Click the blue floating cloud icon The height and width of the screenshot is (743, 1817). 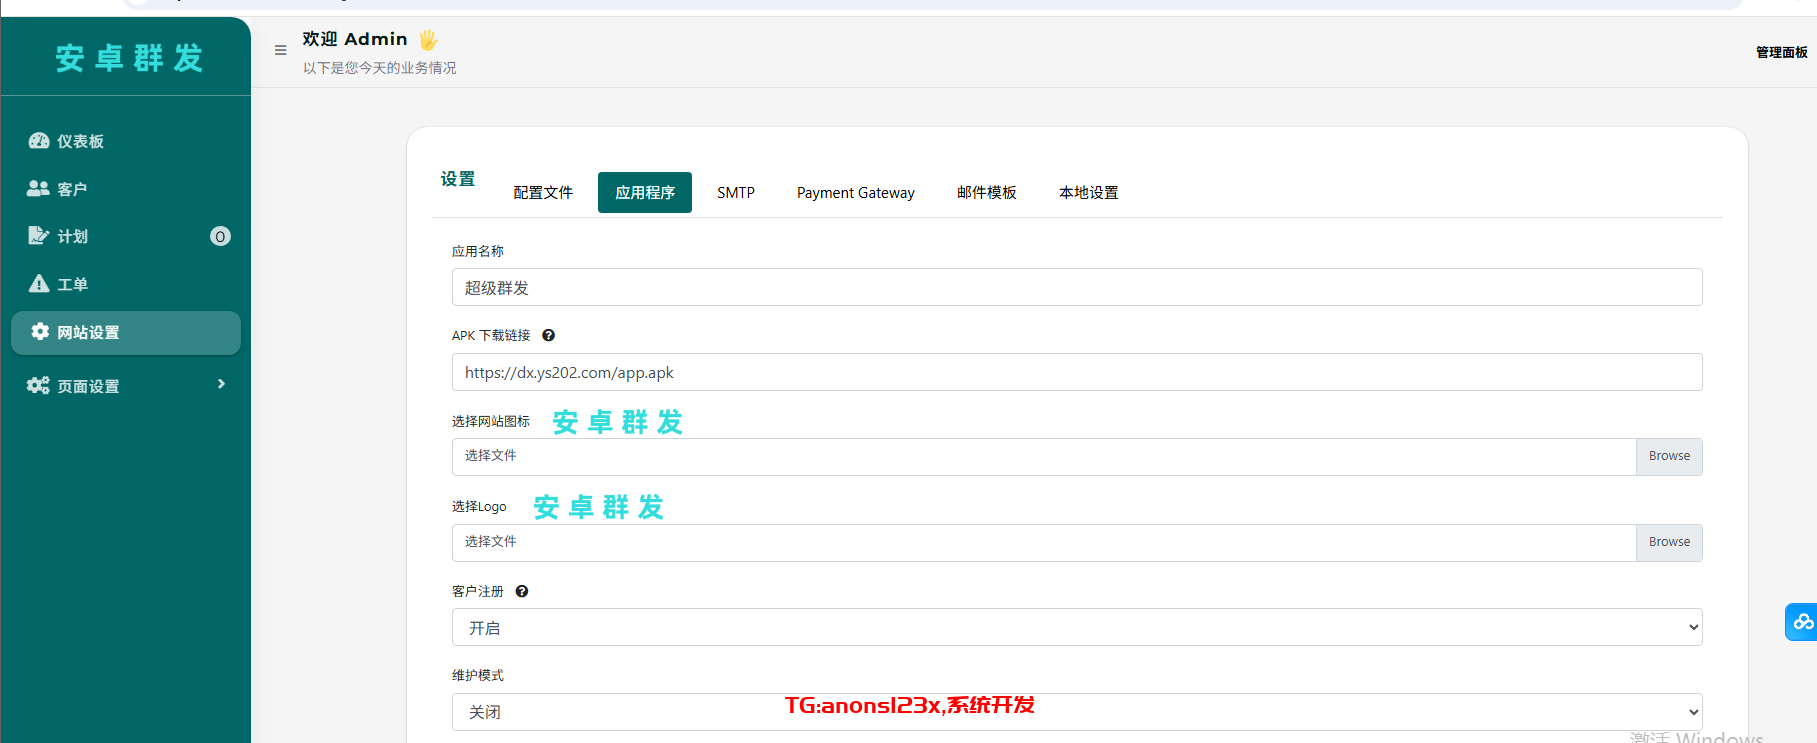click(1802, 622)
